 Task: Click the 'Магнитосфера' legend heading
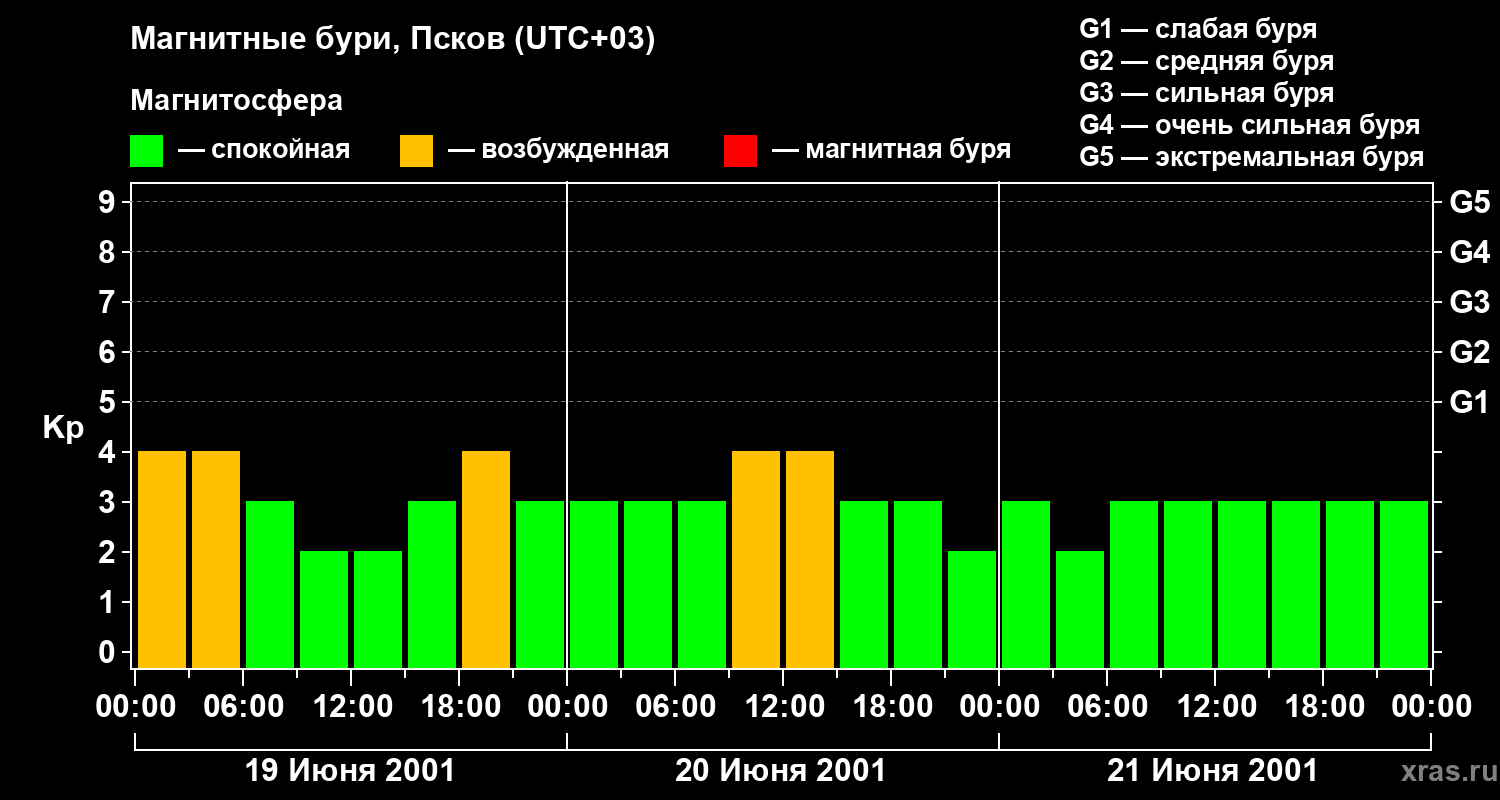(x=237, y=101)
